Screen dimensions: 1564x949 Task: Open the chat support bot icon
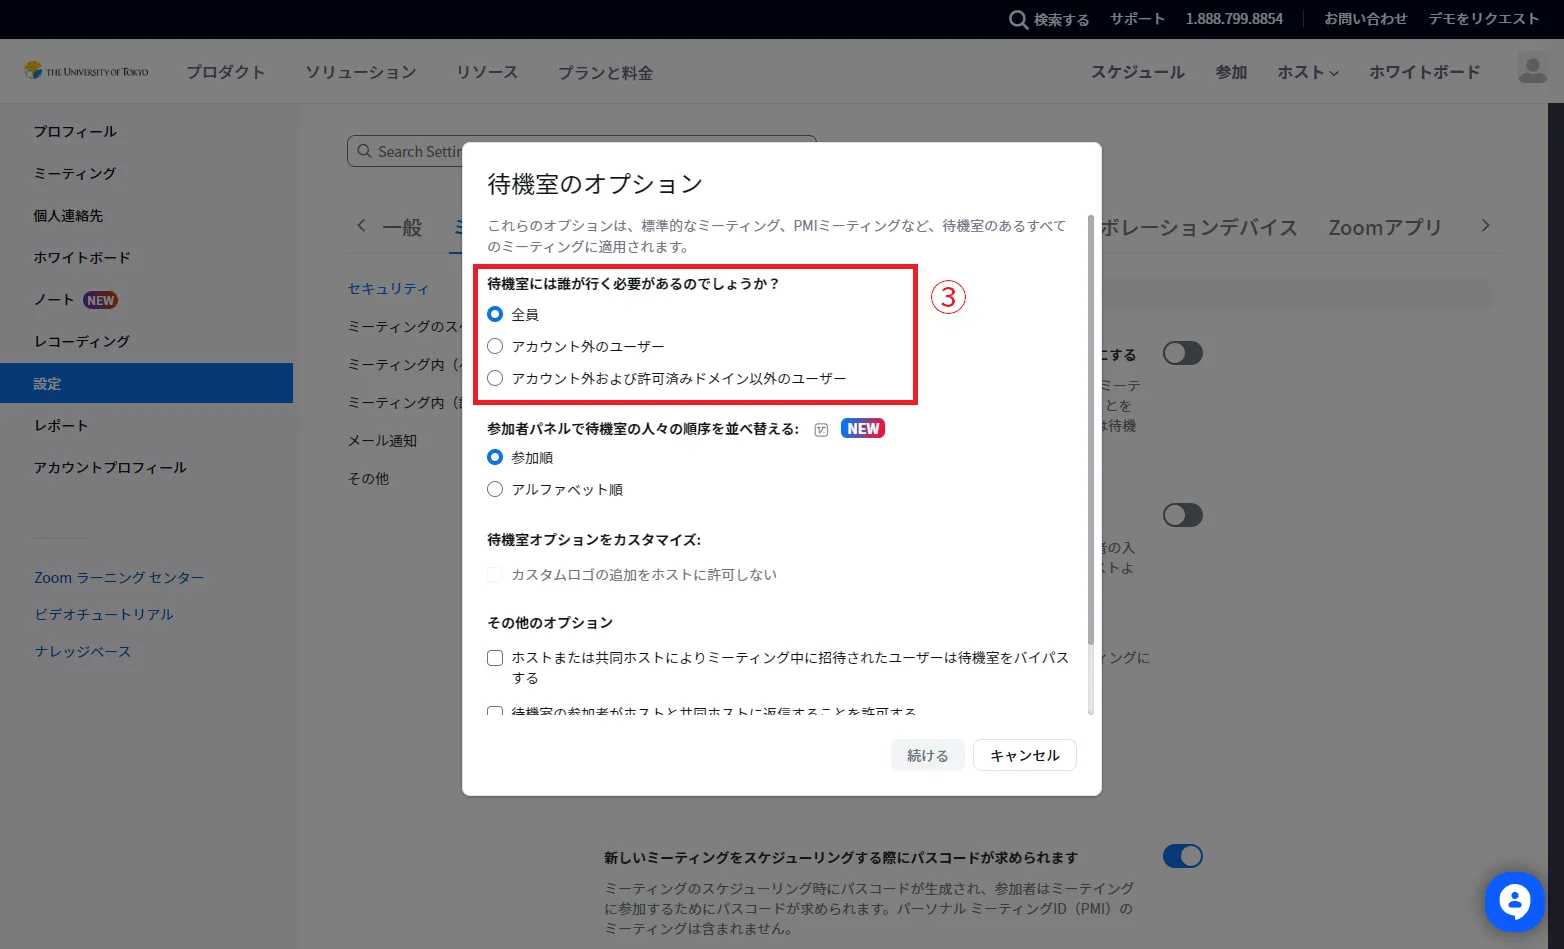point(1514,901)
